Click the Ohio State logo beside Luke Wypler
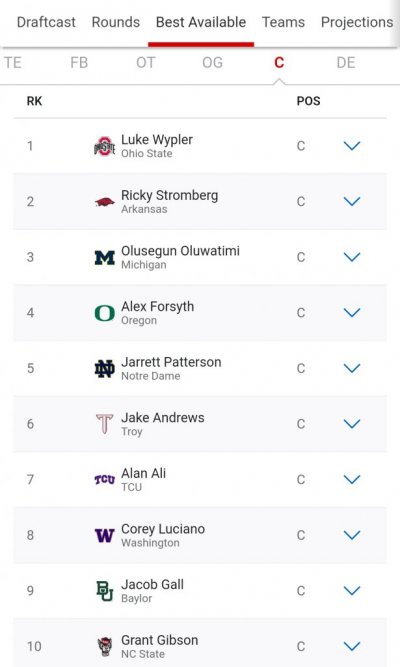The image size is (400, 667). 104,146
